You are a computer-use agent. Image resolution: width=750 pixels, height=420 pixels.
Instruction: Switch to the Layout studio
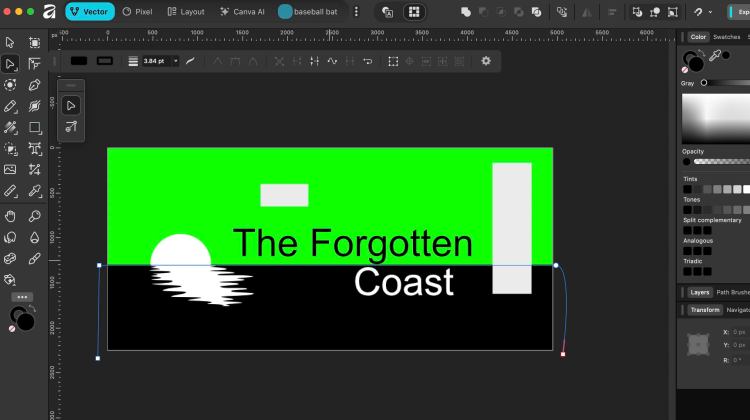click(x=186, y=12)
